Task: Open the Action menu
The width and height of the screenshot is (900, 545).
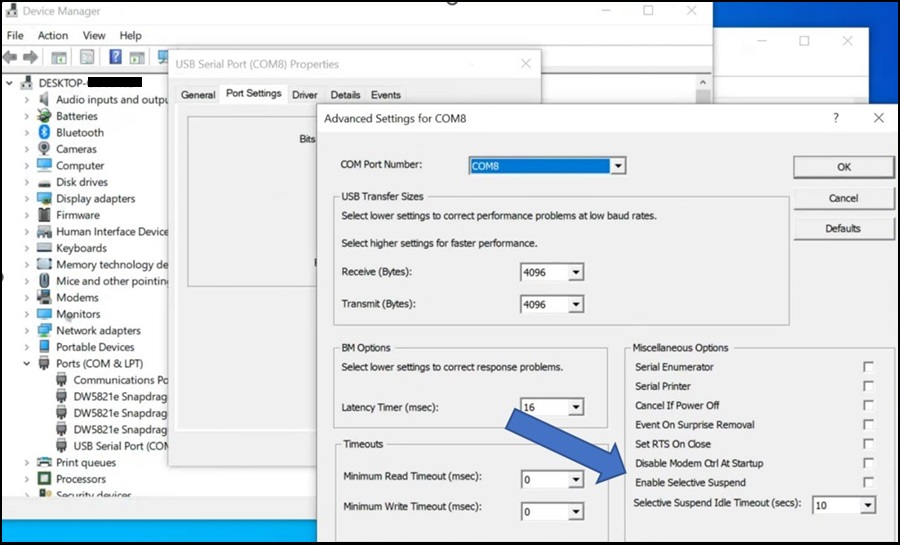Action: (x=53, y=35)
